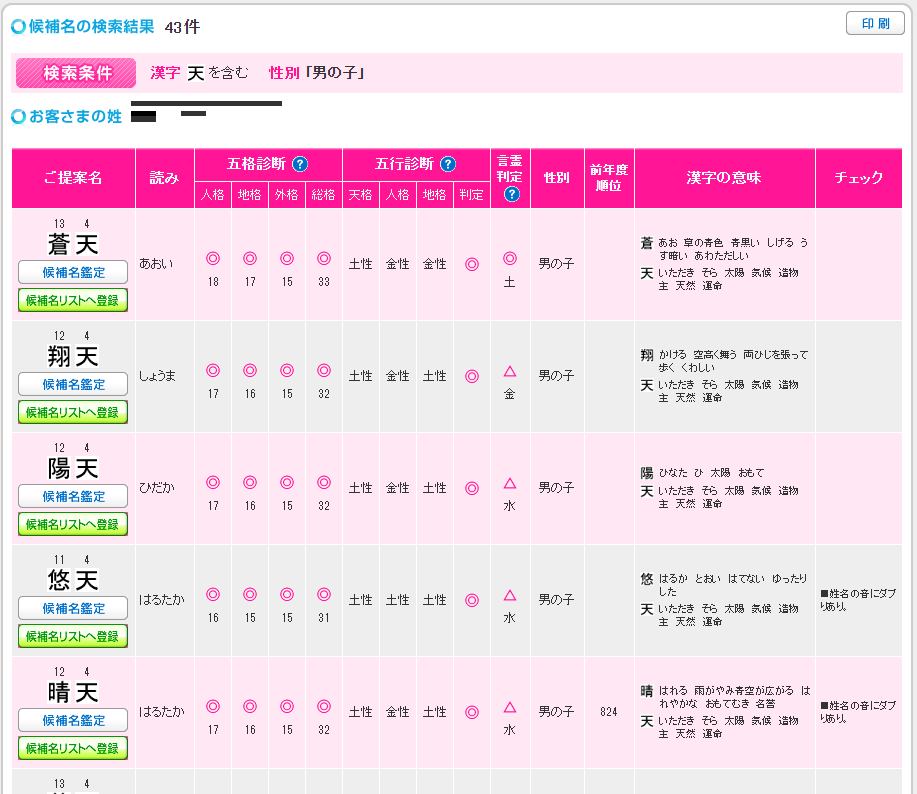
Task: Click the 総格 sub-header under 五格診断
Action: coord(324,195)
